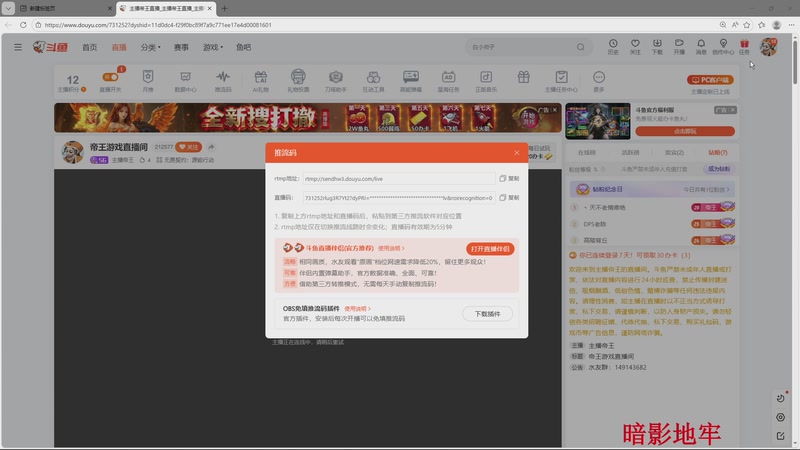This screenshot has height=450, width=800.
Task: Copy the rtmp地址 with its 复制 button
Action: click(509, 179)
